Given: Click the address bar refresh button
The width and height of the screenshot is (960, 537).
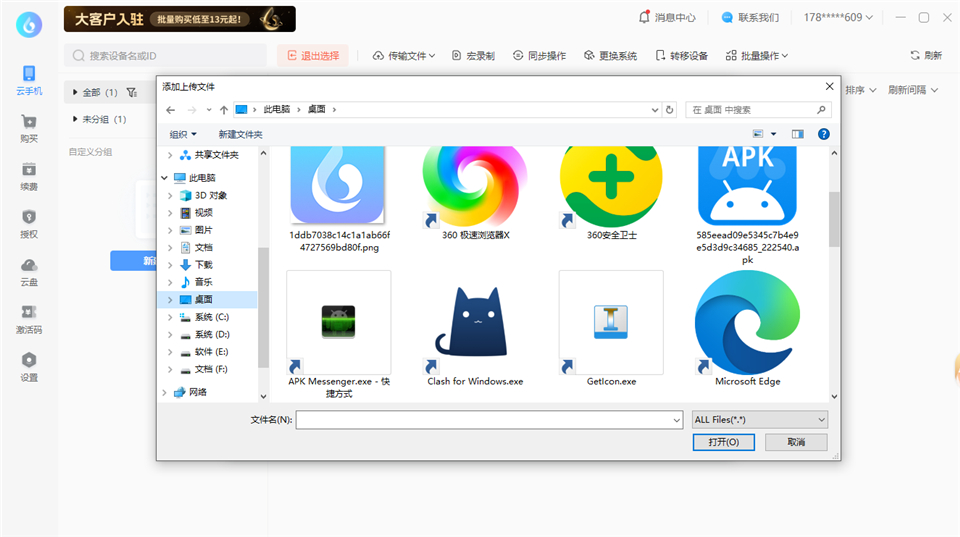Looking at the screenshot, I should 669,110.
